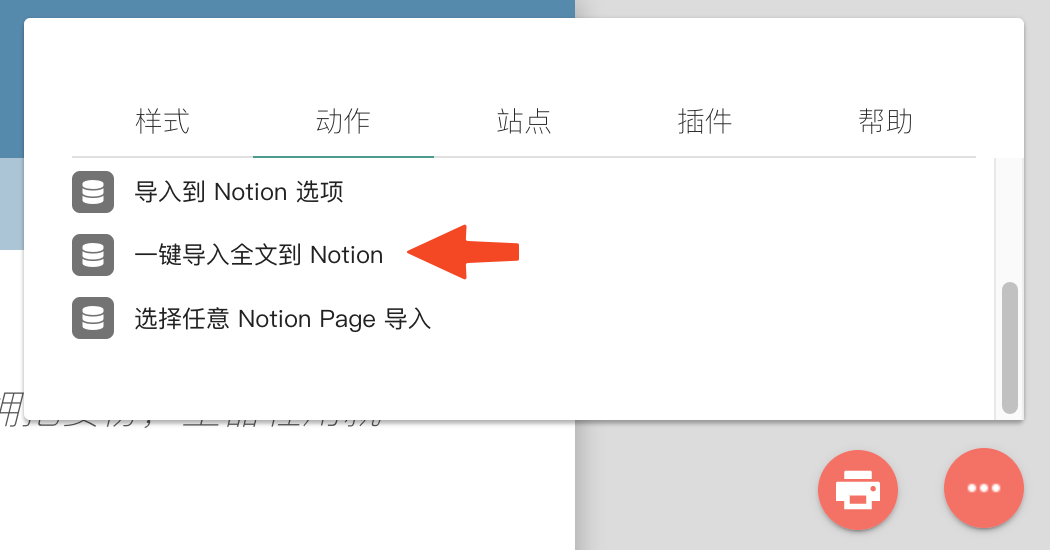The image size is (1050, 550).
Task: Switch to the 样式 tab
Action: (162, 122)
